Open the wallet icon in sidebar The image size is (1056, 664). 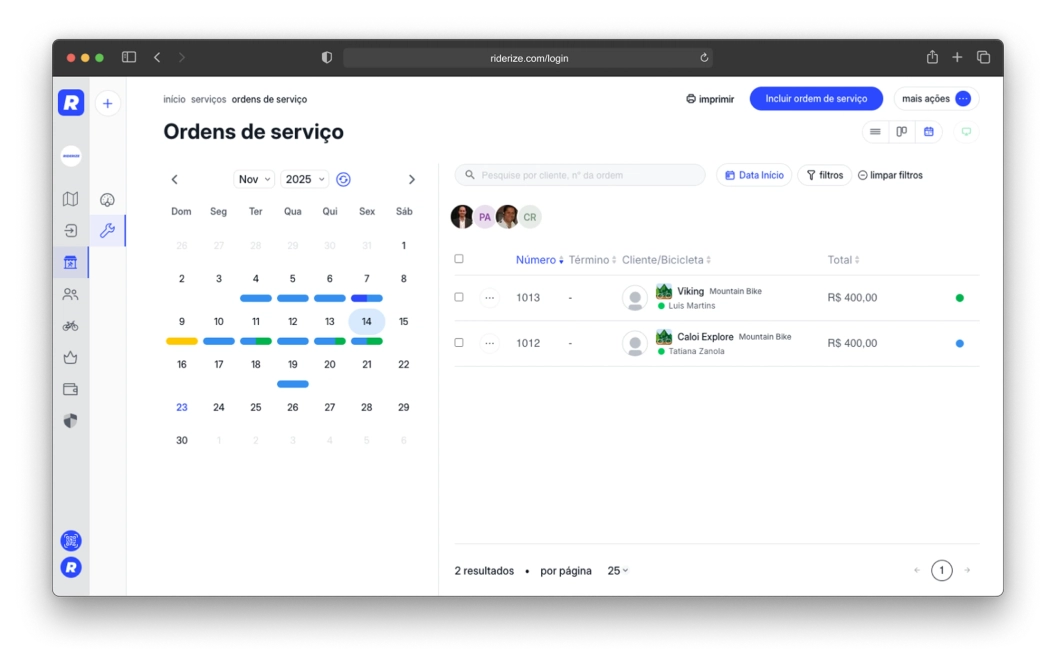coord(70,389)
